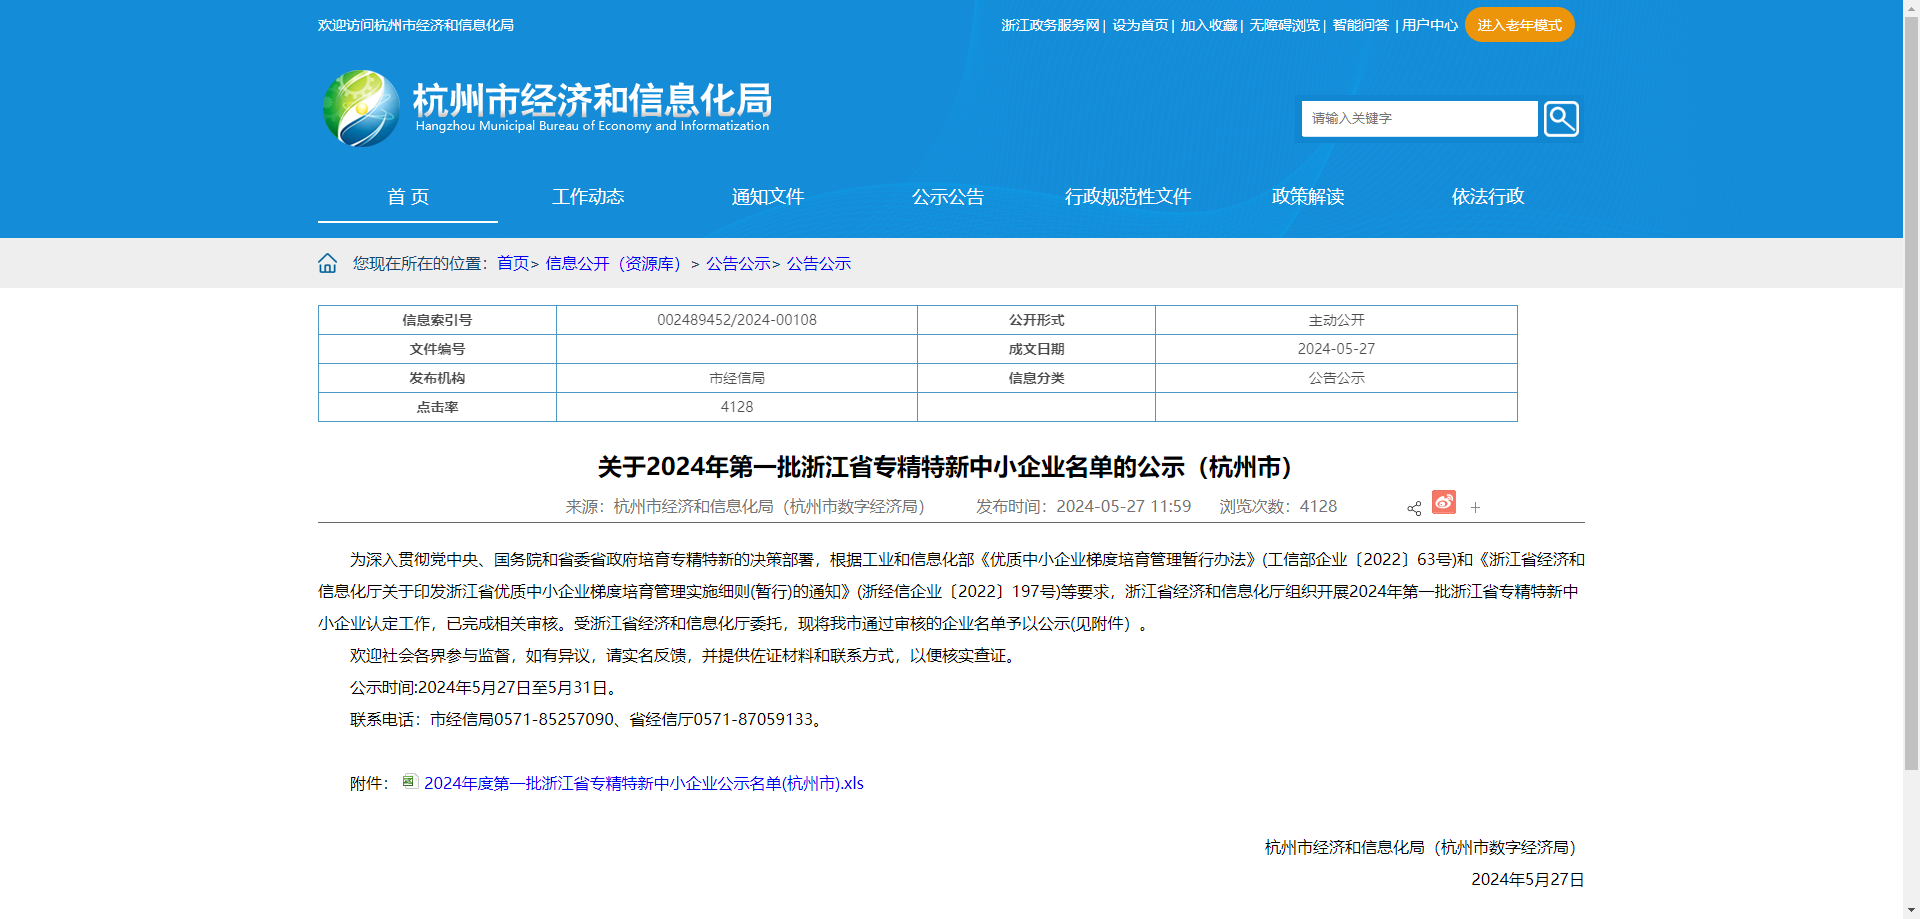Open 用户中心 user center link
Image resolution: width=1920 pixels, height=919 pixels.
(1429, 25)
